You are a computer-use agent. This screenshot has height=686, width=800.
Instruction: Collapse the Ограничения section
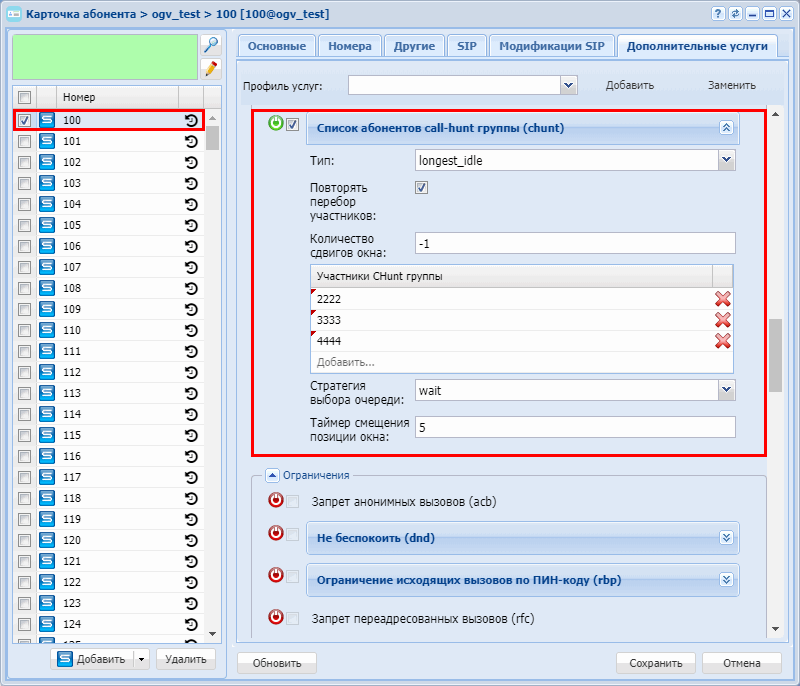[x=272, y=475]
